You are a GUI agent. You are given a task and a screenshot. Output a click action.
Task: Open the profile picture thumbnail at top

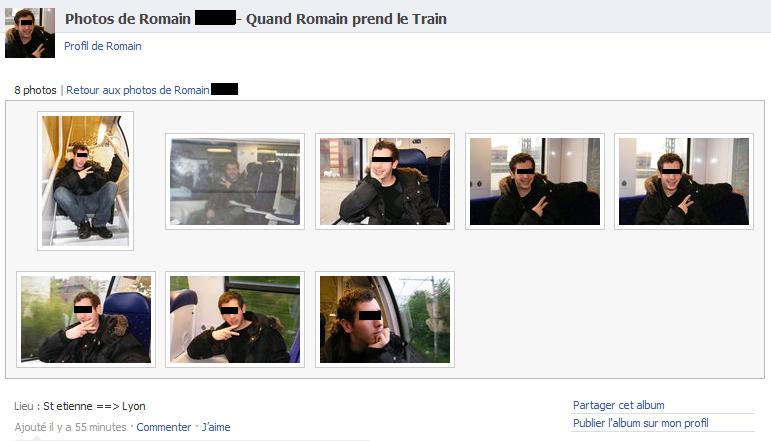pos(30,33)
